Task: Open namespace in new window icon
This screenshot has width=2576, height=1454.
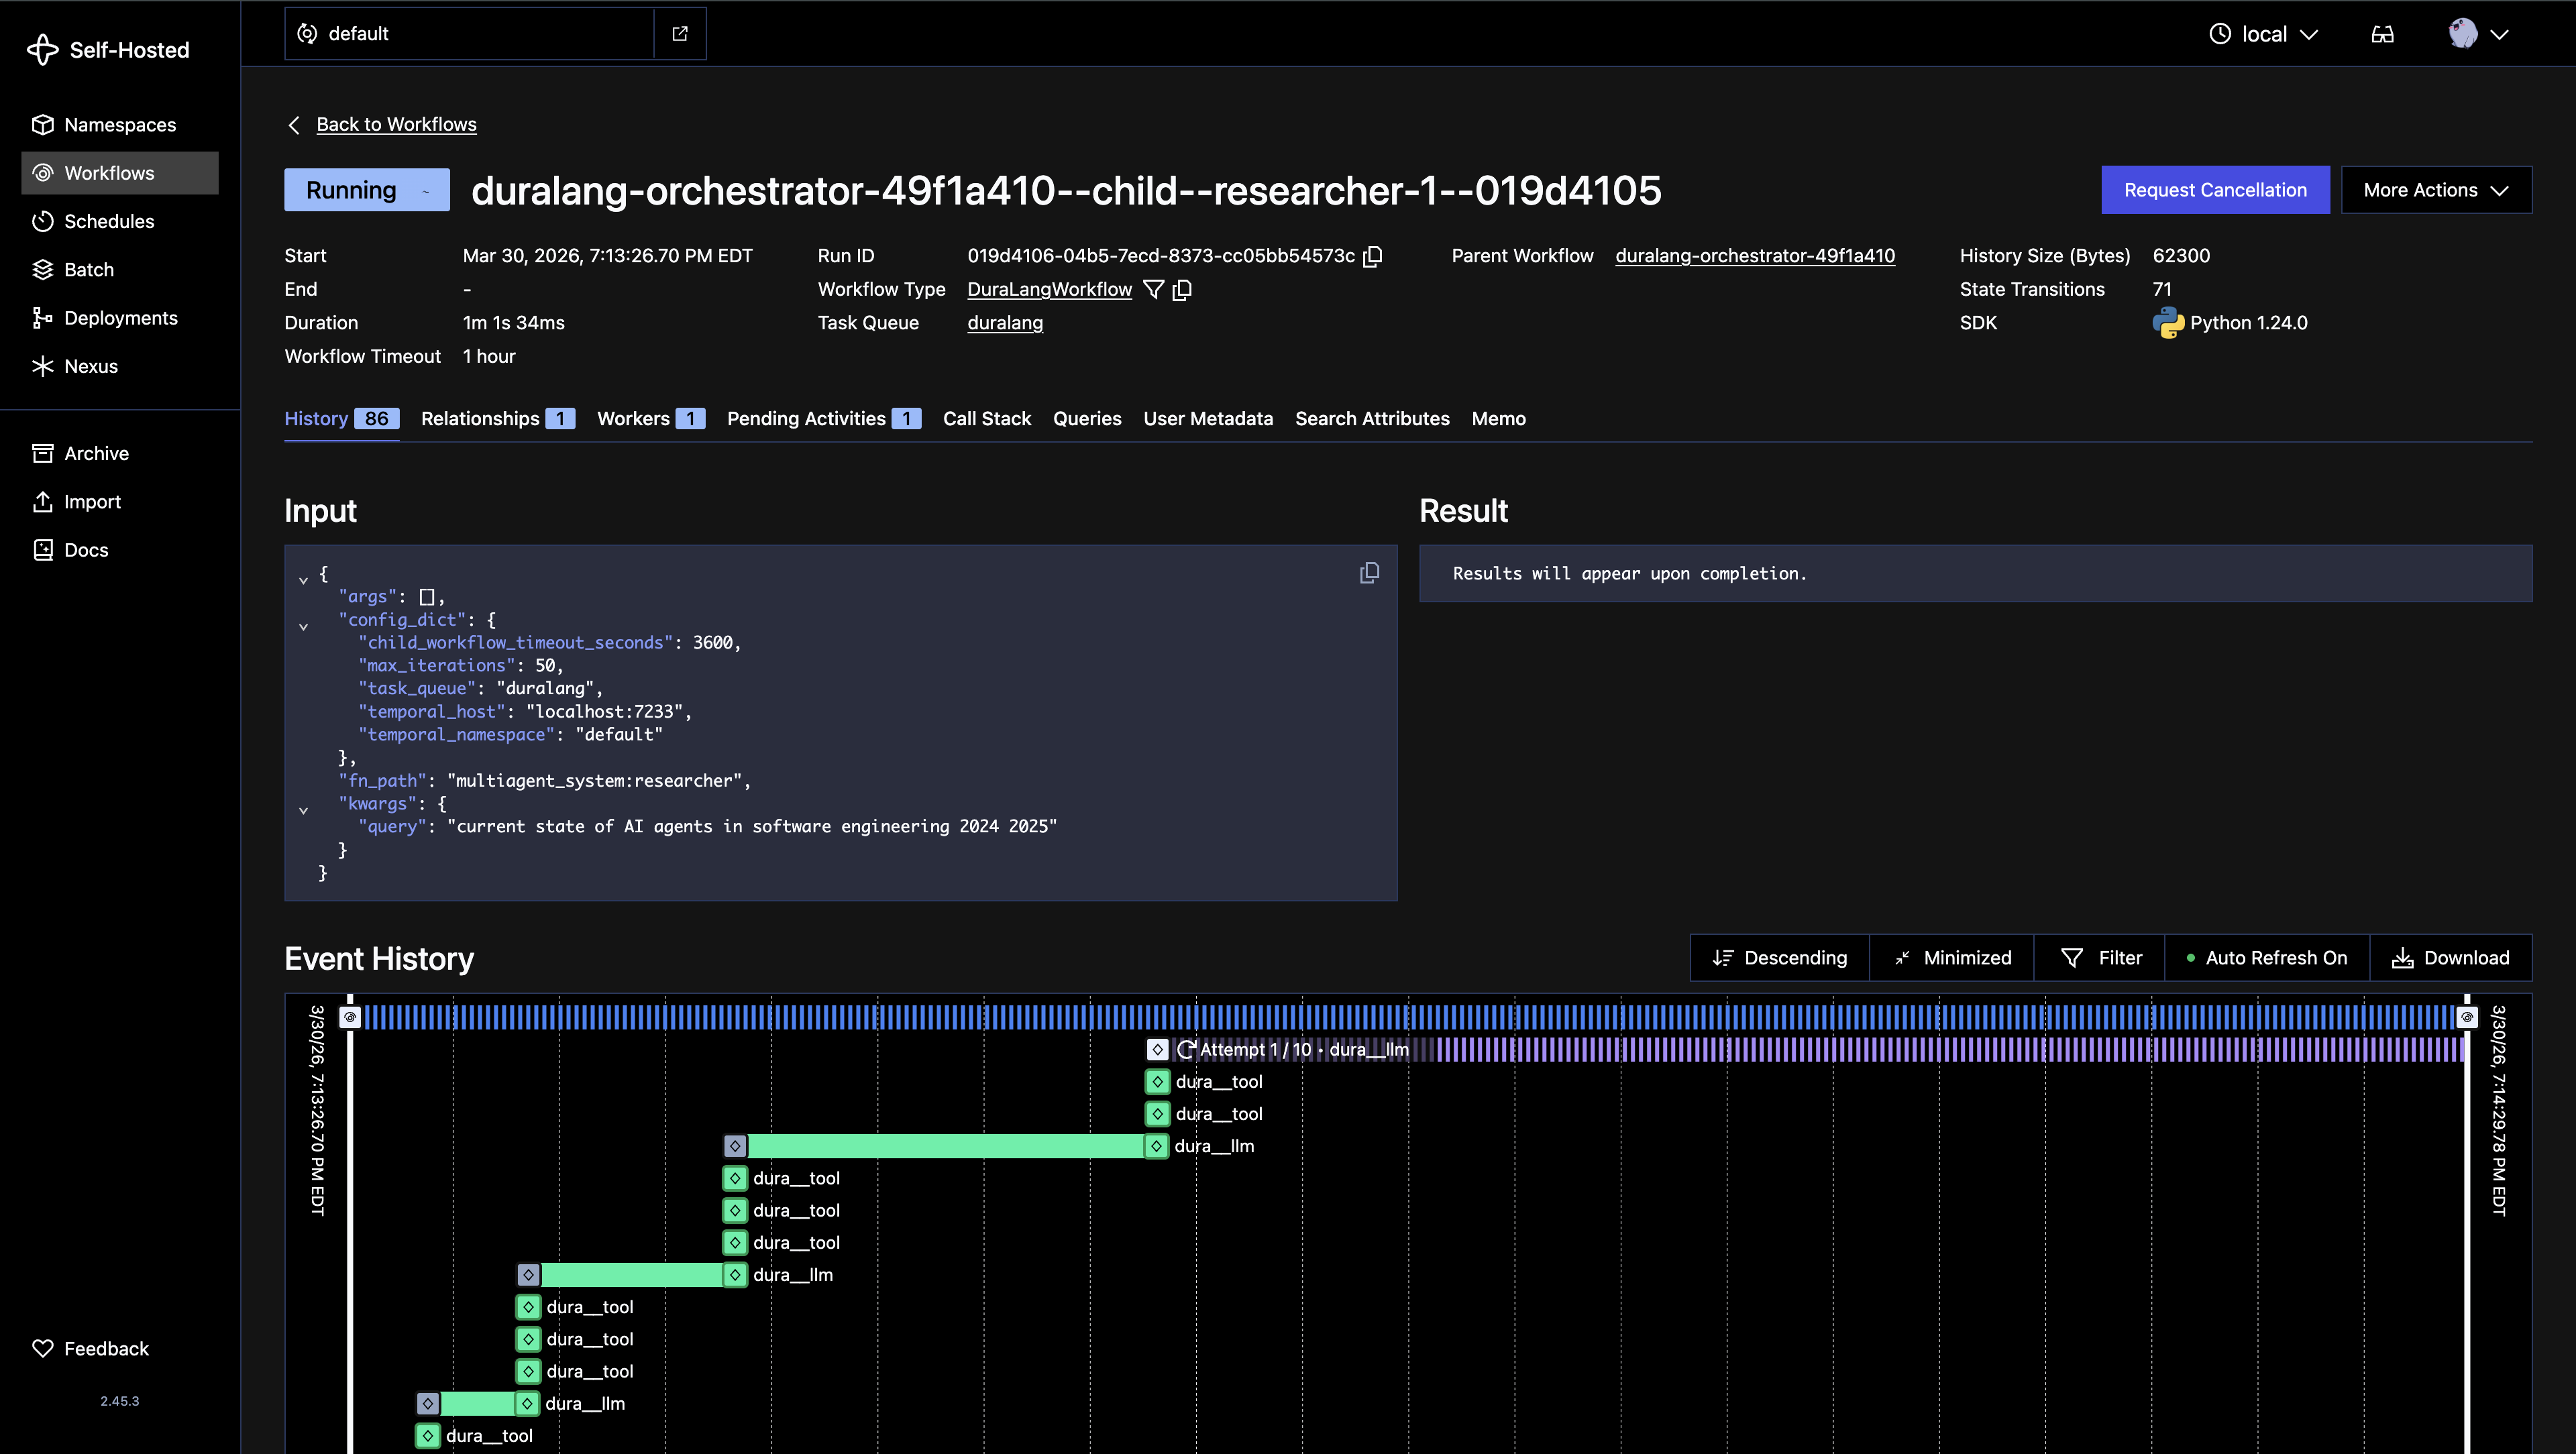Action: point(680,34)
